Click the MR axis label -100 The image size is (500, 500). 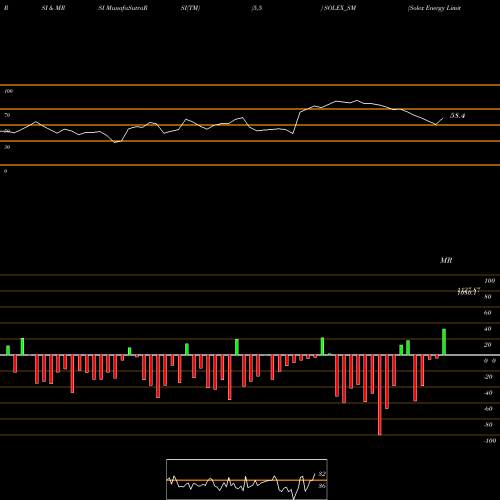490,441
